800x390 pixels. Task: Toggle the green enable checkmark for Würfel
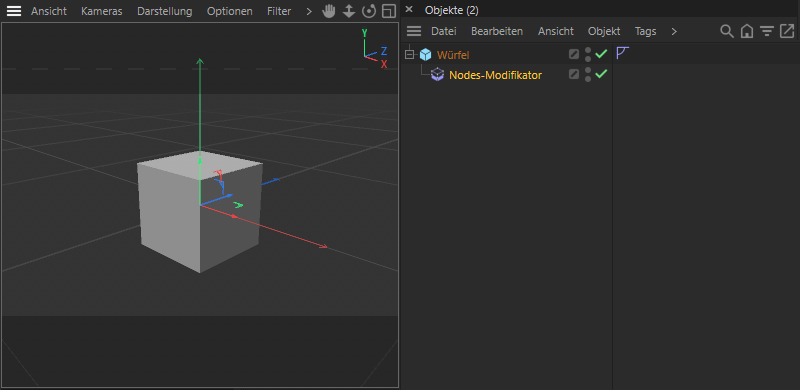tap(602, 53)
